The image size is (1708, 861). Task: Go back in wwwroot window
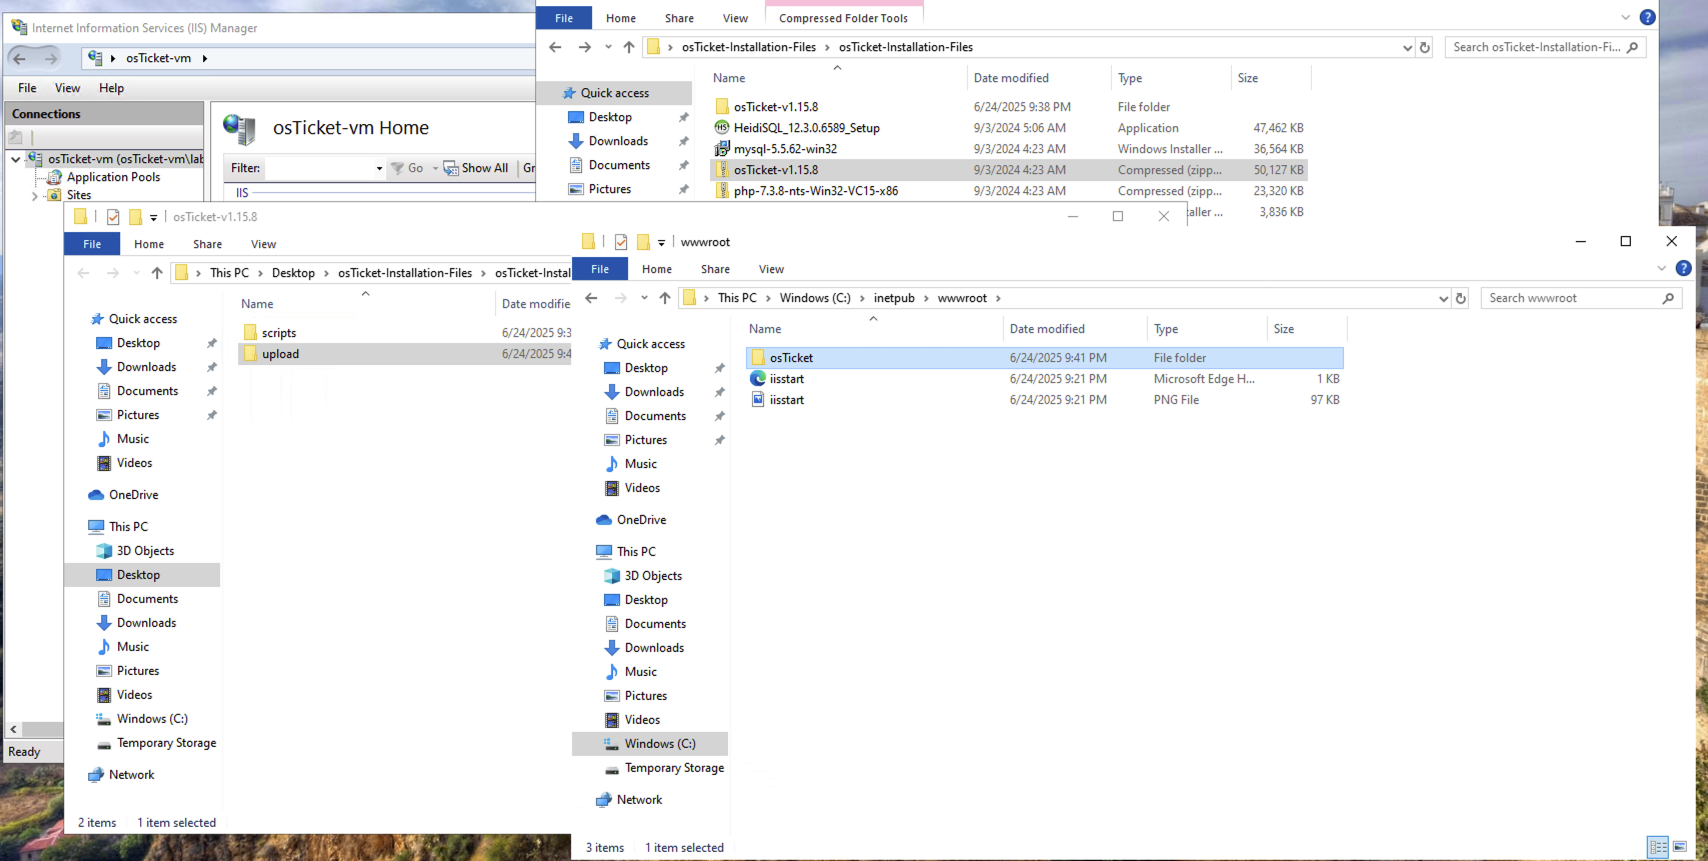591,298
